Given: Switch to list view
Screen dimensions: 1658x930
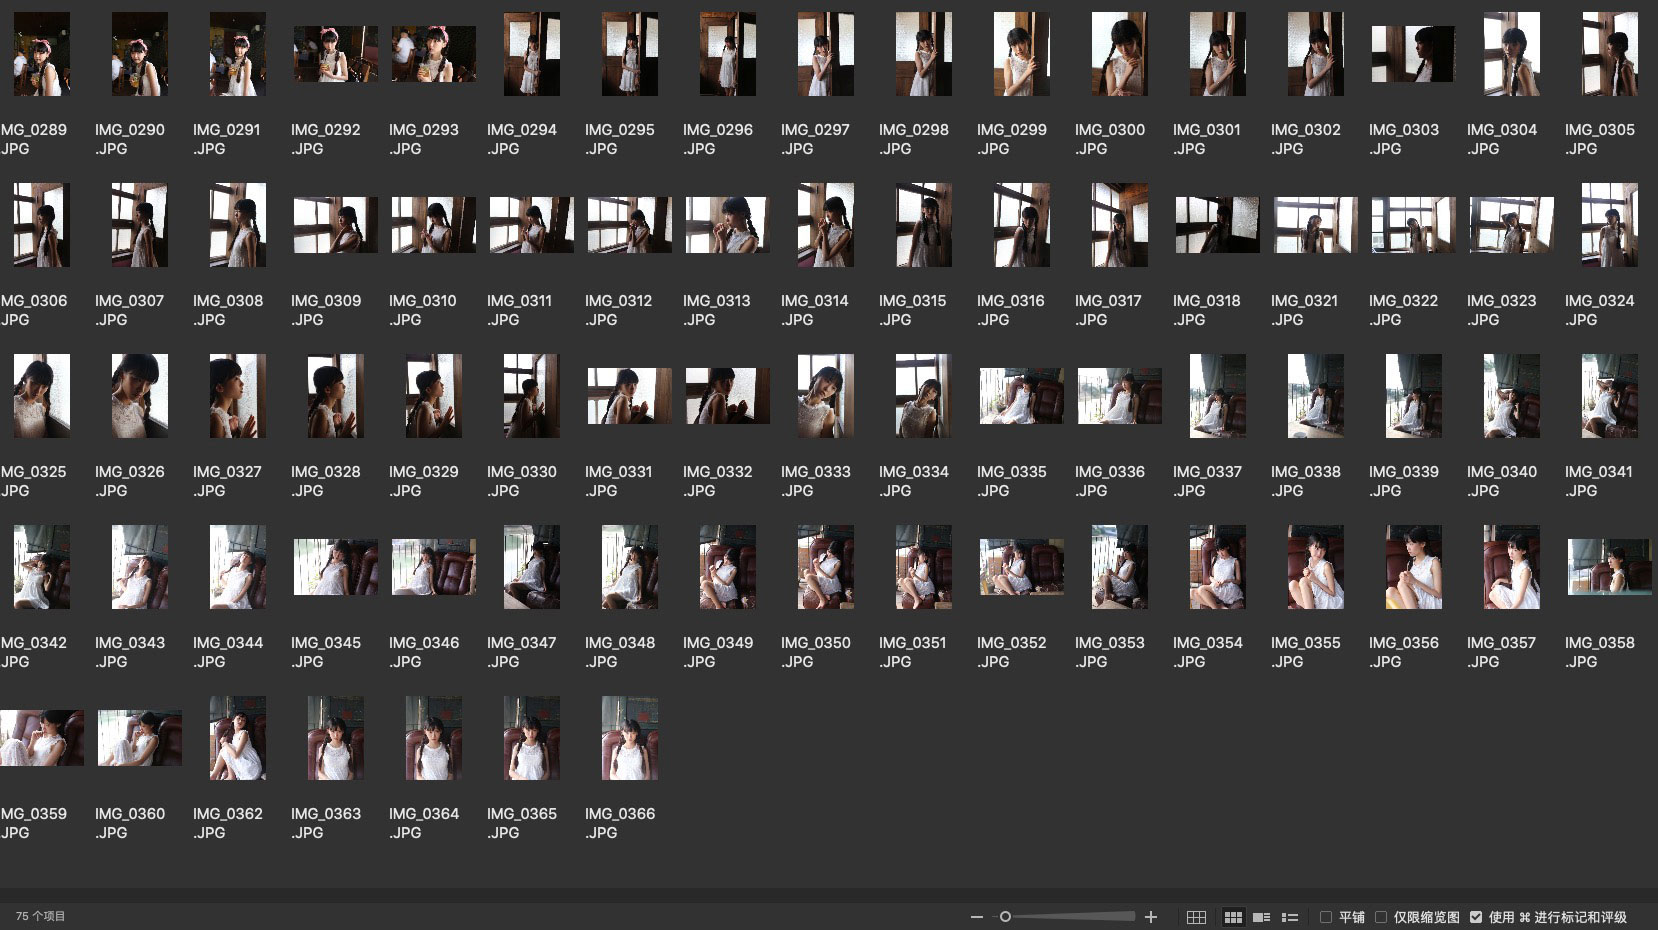Looking at the screenshot, I should 1290,917.
